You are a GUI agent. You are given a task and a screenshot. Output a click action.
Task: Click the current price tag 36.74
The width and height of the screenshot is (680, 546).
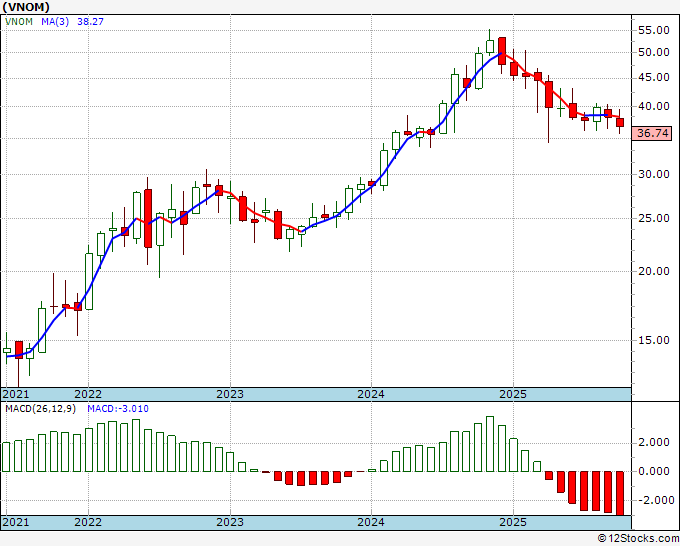652,133
